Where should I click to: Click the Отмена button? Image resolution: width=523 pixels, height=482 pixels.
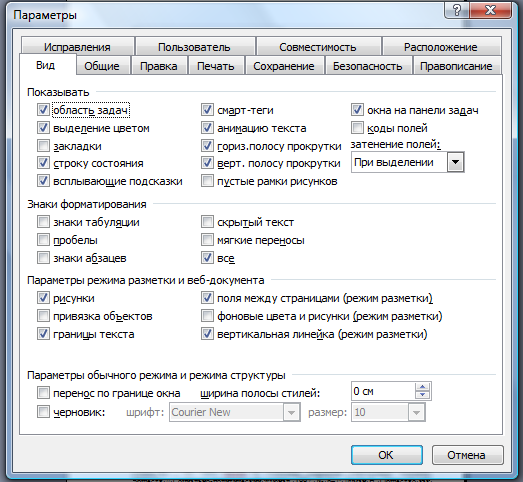tap(467, 455)
